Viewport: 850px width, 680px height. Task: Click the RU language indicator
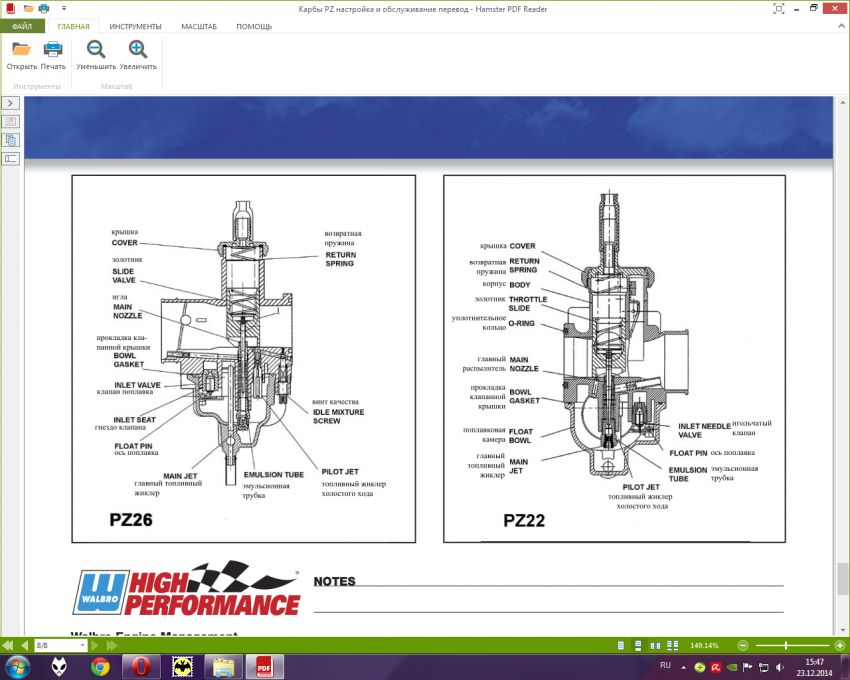click(x=665, y=665)
